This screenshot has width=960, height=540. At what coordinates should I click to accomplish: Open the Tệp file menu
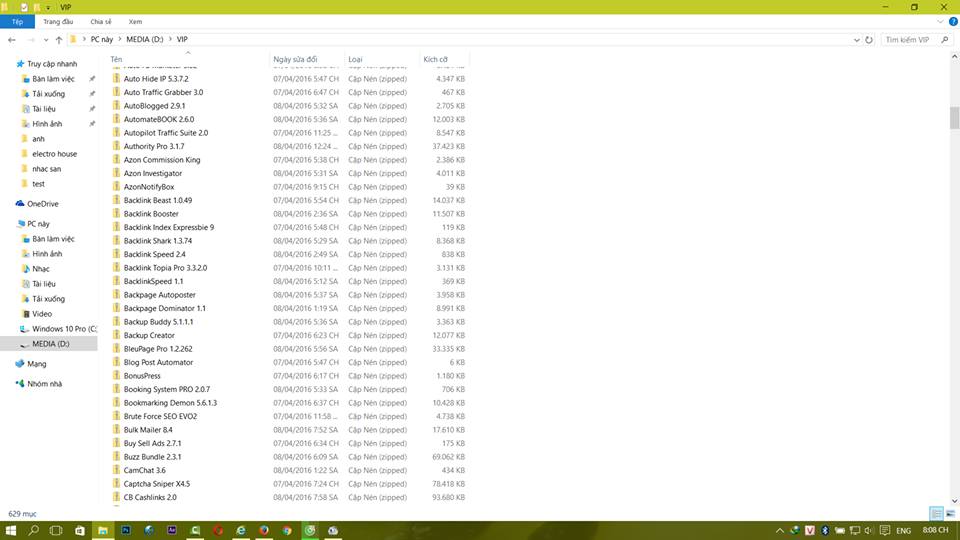pos(17,21)
